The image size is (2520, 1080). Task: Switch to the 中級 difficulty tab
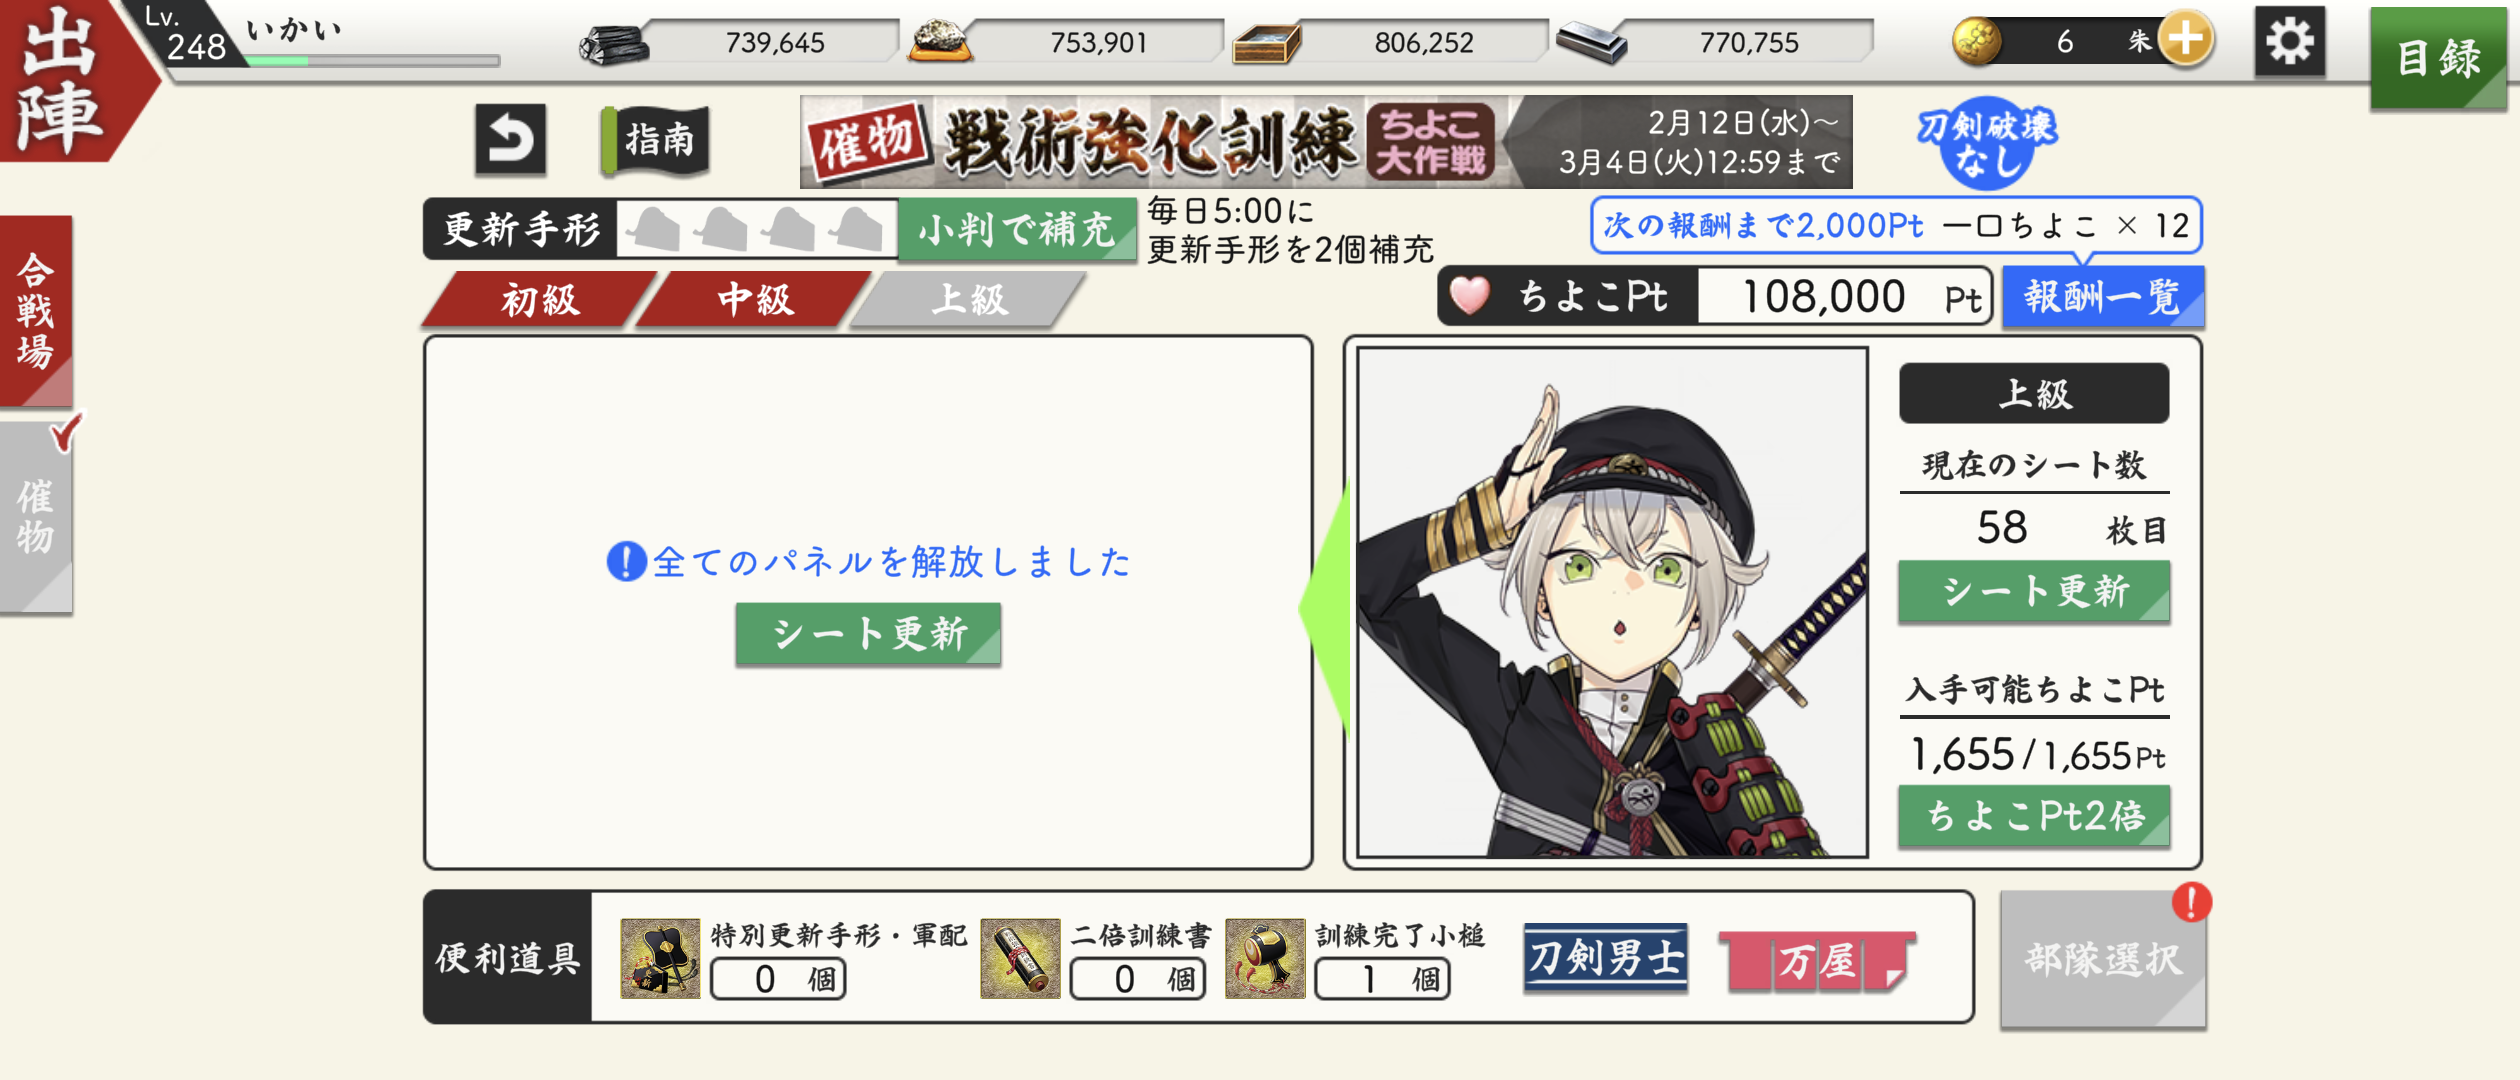(x=755, y=299)
